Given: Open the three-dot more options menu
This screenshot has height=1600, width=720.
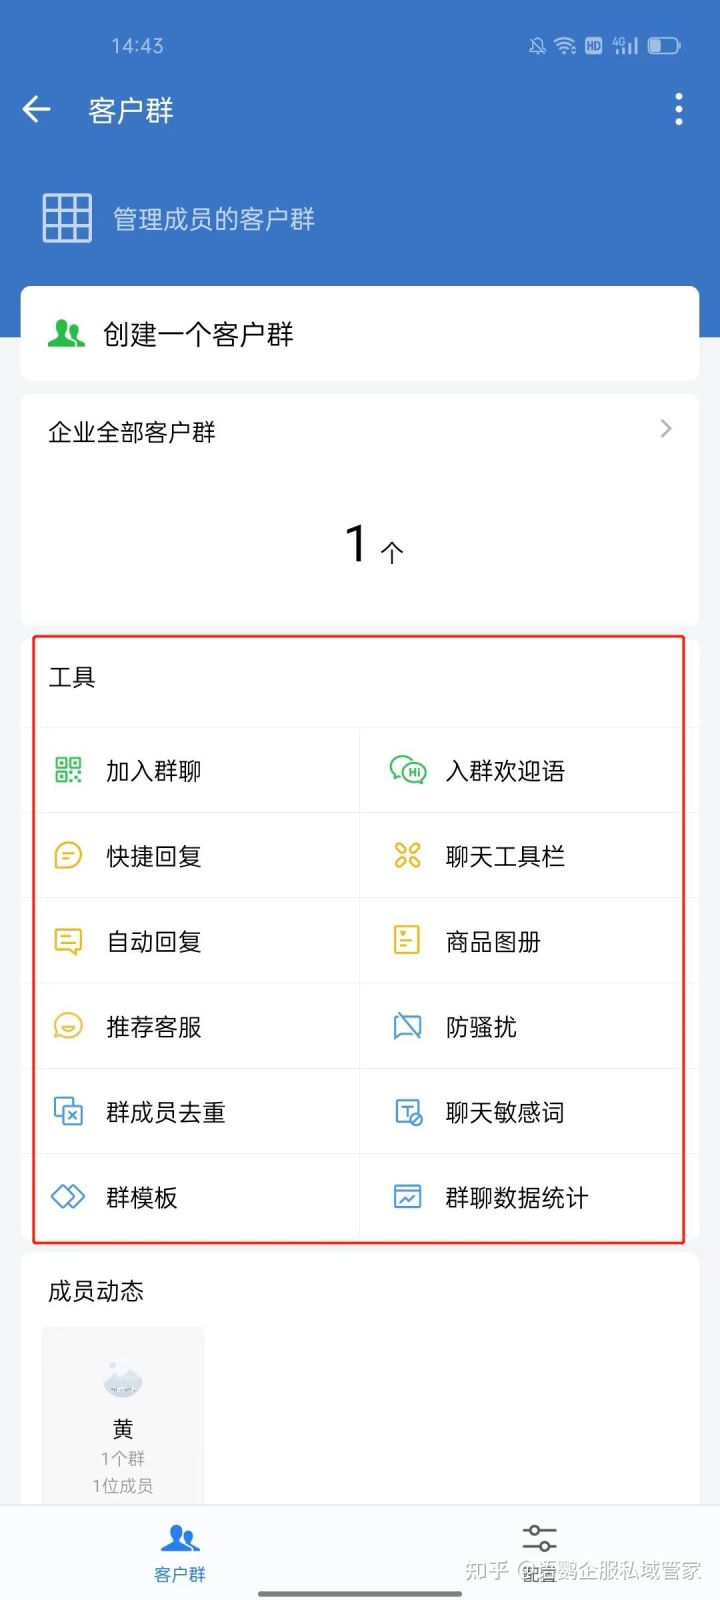Looking at the screenshot, I should 679,109.
